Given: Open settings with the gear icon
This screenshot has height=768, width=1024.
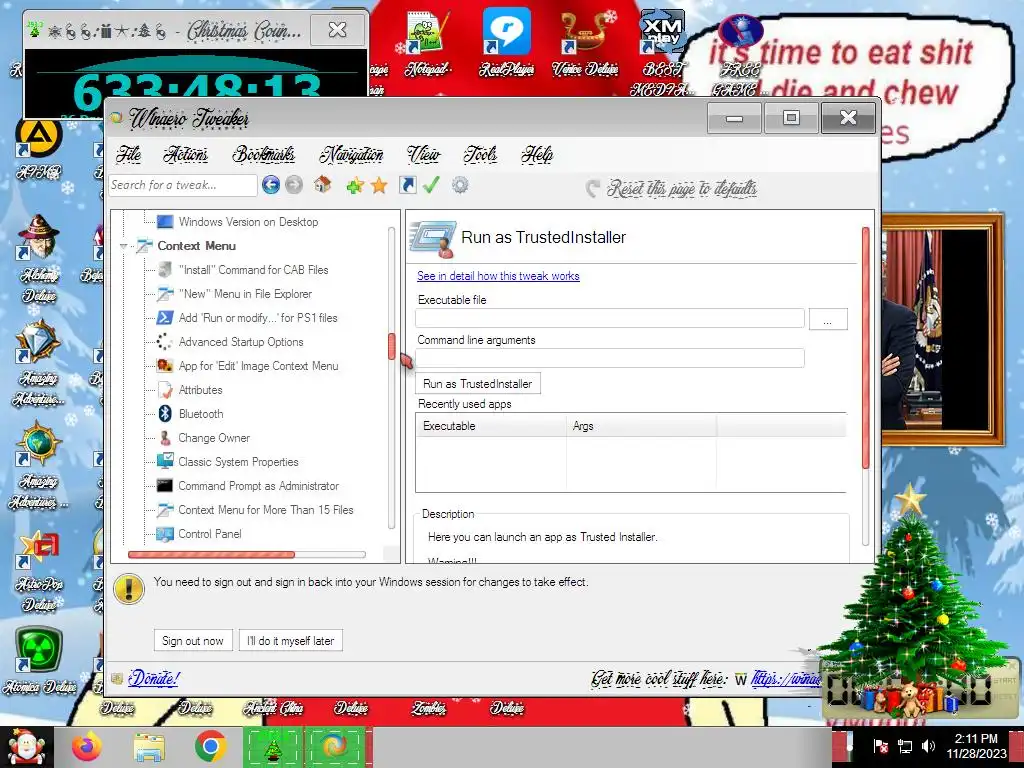Looking at the screenshot, I should point(460,185).
